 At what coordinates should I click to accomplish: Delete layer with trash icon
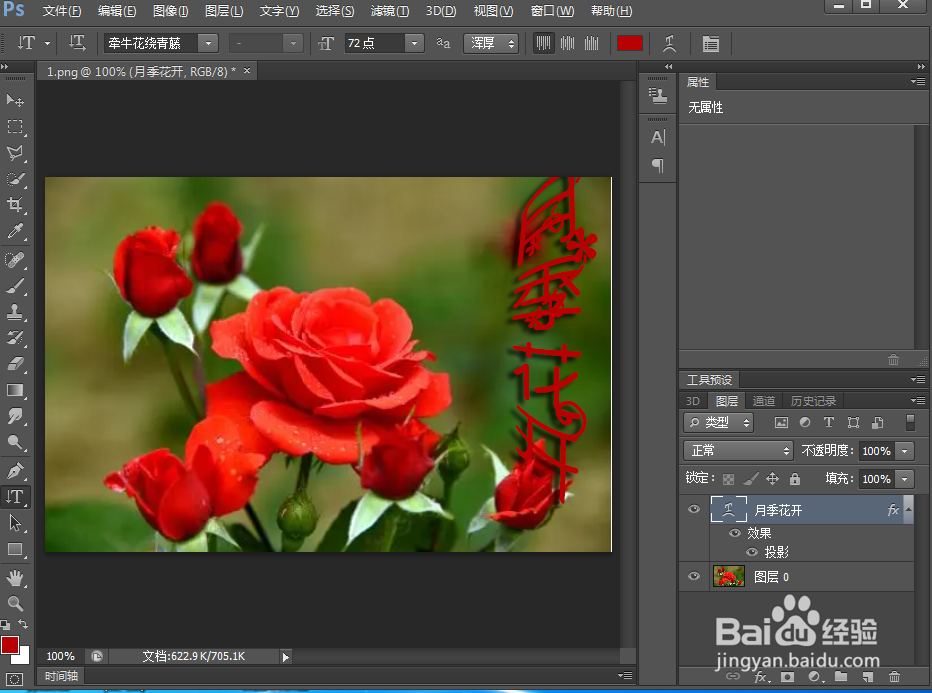pos(894,676)
